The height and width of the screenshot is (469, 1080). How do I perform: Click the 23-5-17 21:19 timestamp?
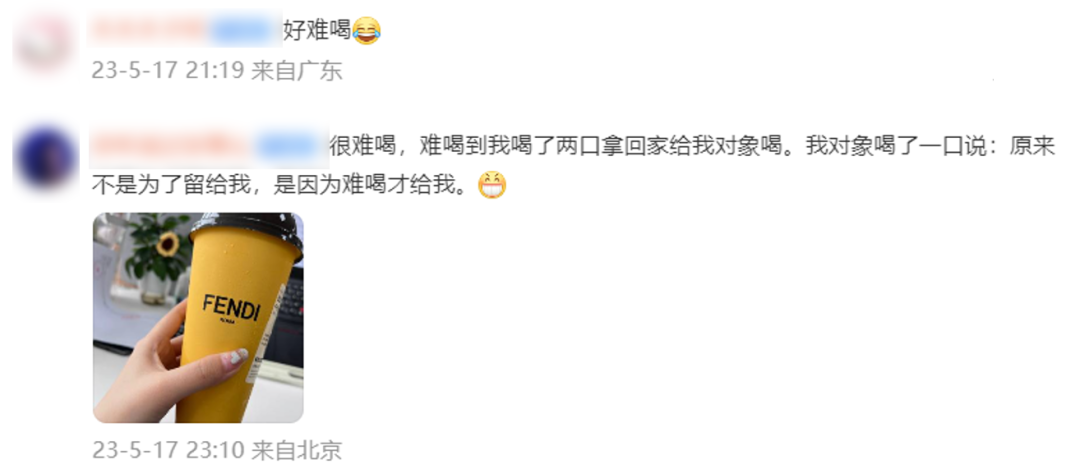(x=168, y=70)
